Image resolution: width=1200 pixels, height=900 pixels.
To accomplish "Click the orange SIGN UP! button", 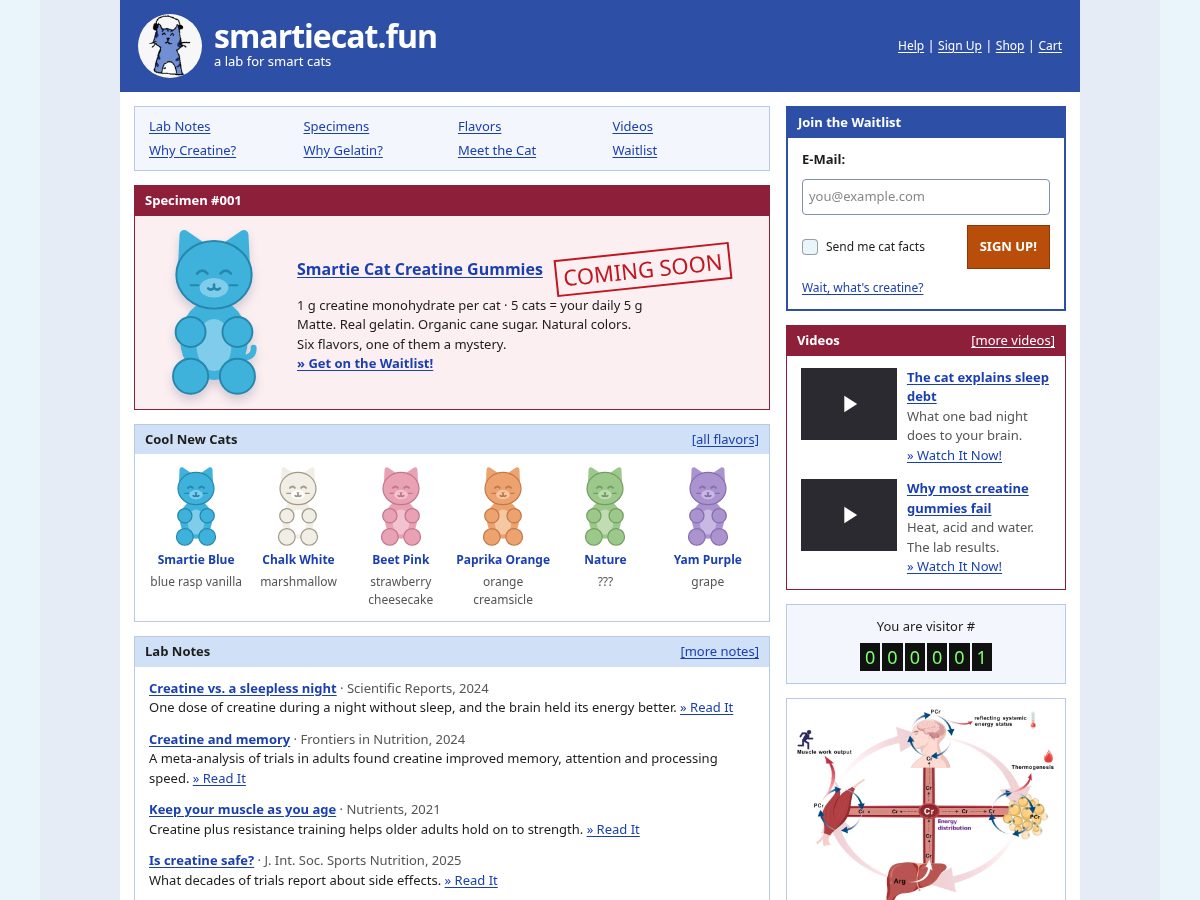I will [1008, 247].
